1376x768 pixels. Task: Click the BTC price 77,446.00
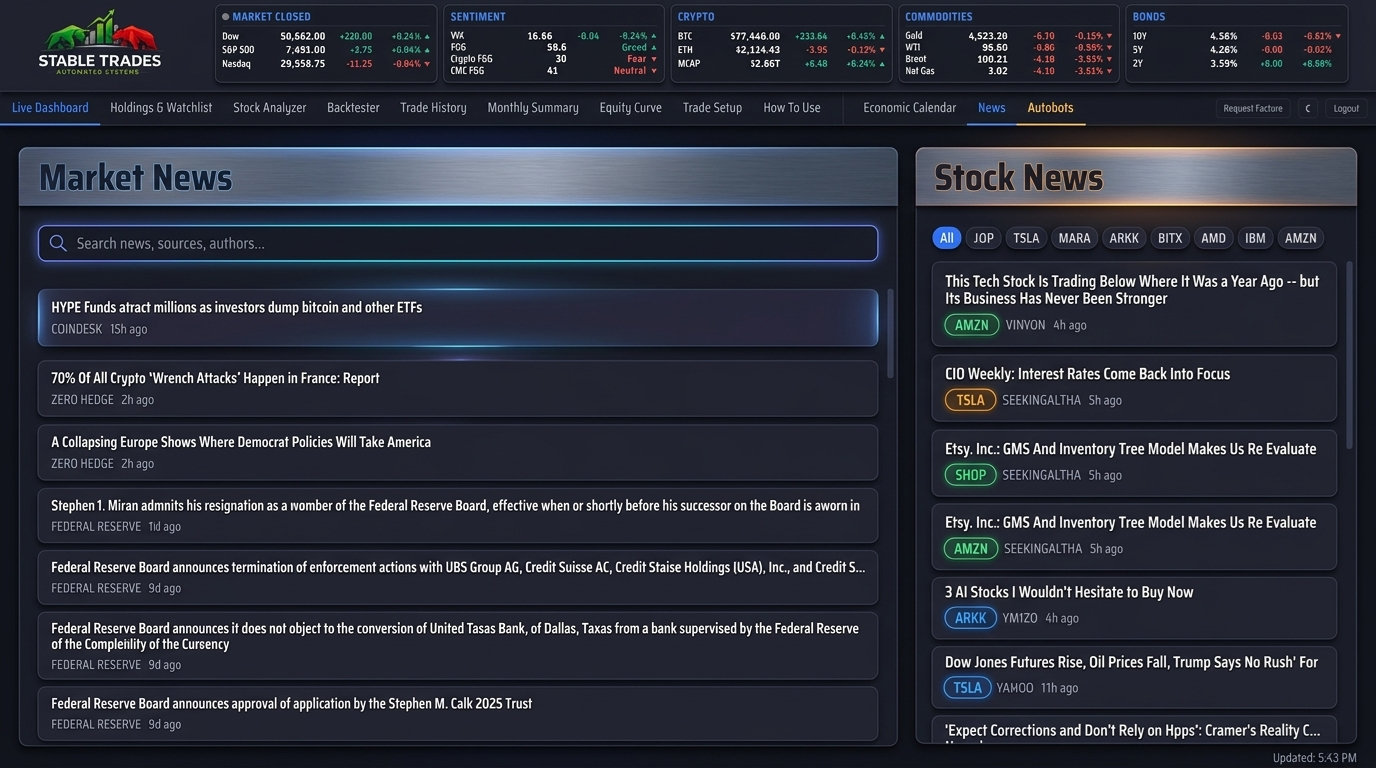[755, 36]
